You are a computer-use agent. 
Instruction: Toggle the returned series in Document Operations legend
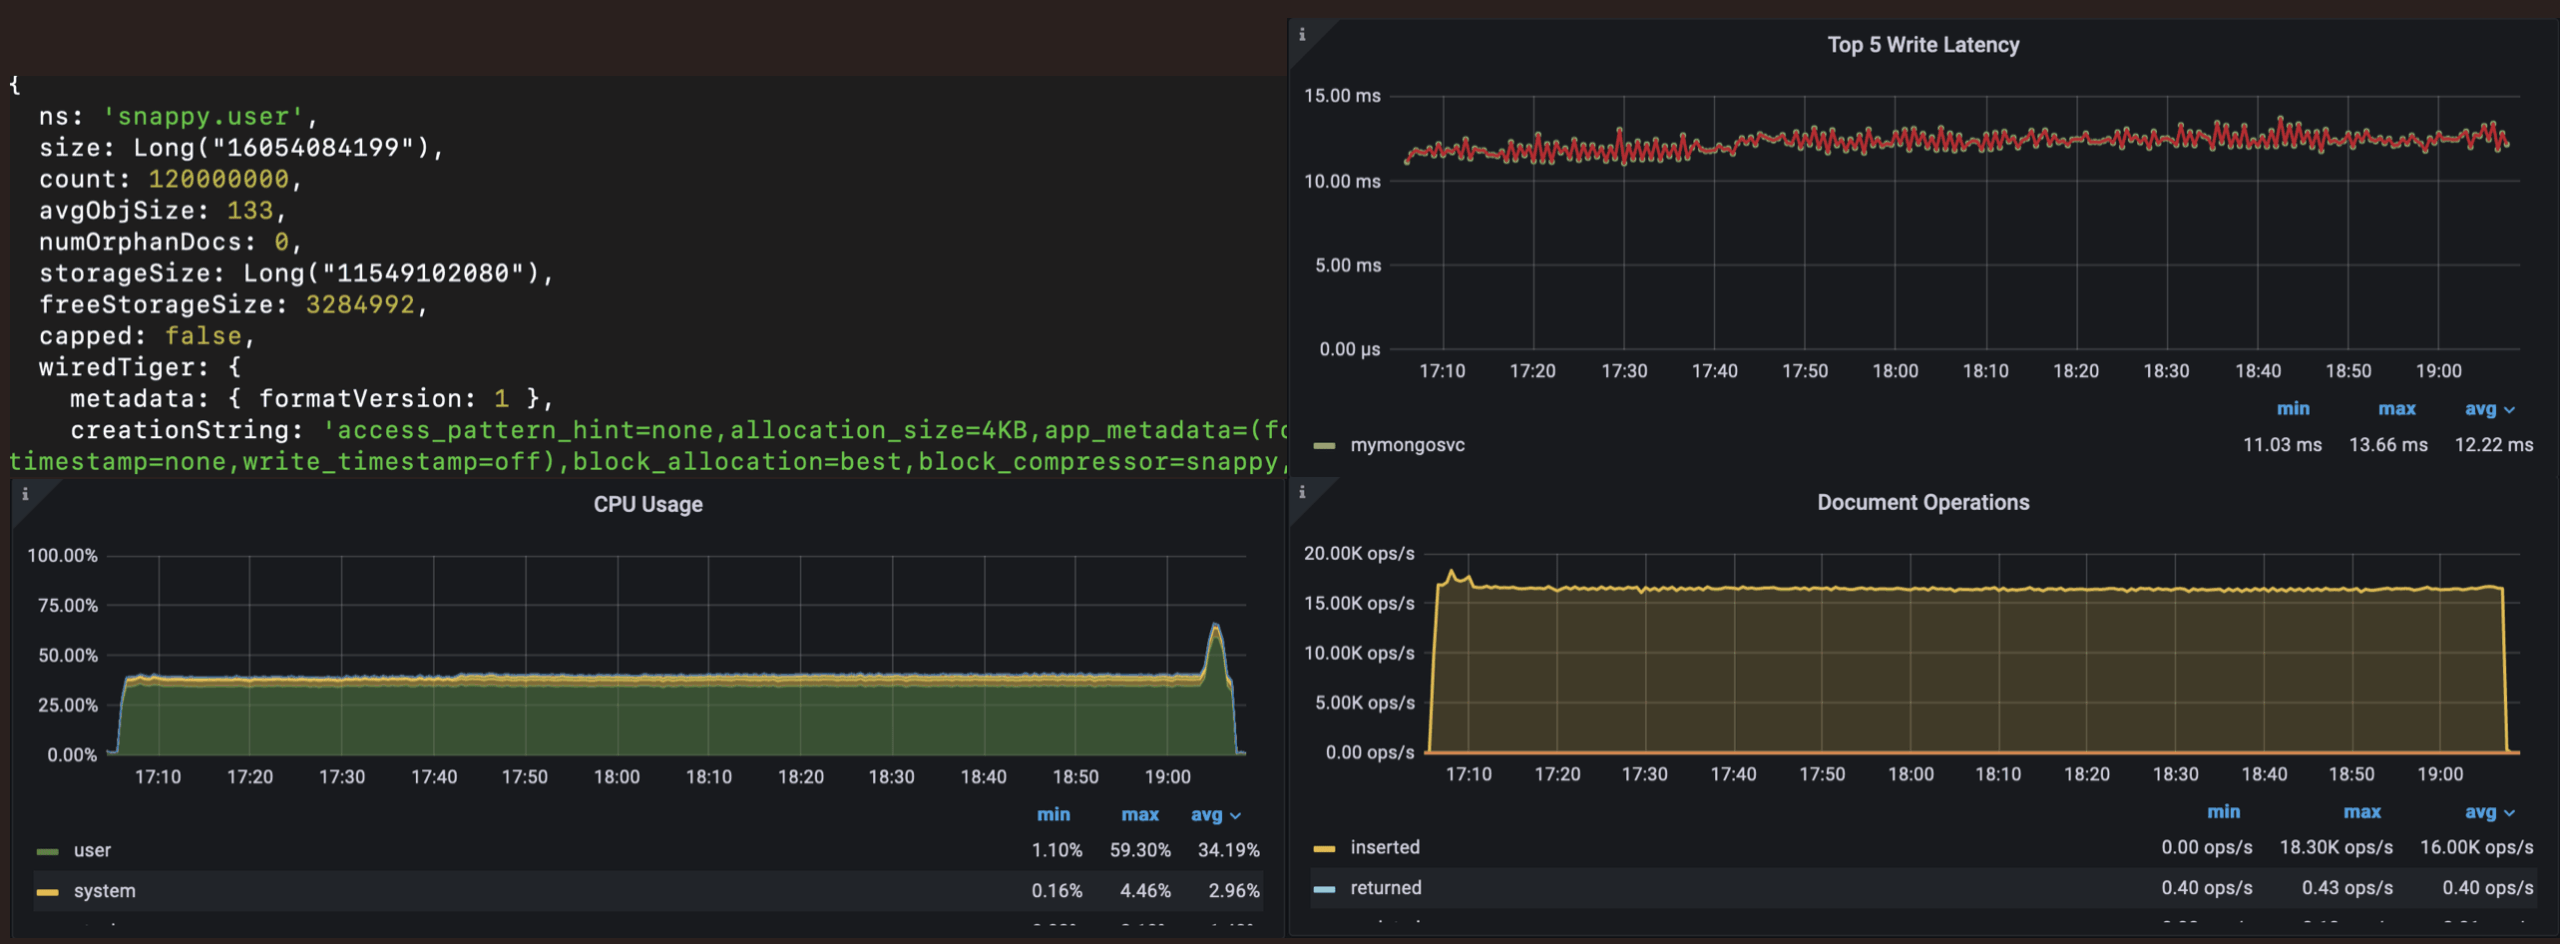(1385, 888)
